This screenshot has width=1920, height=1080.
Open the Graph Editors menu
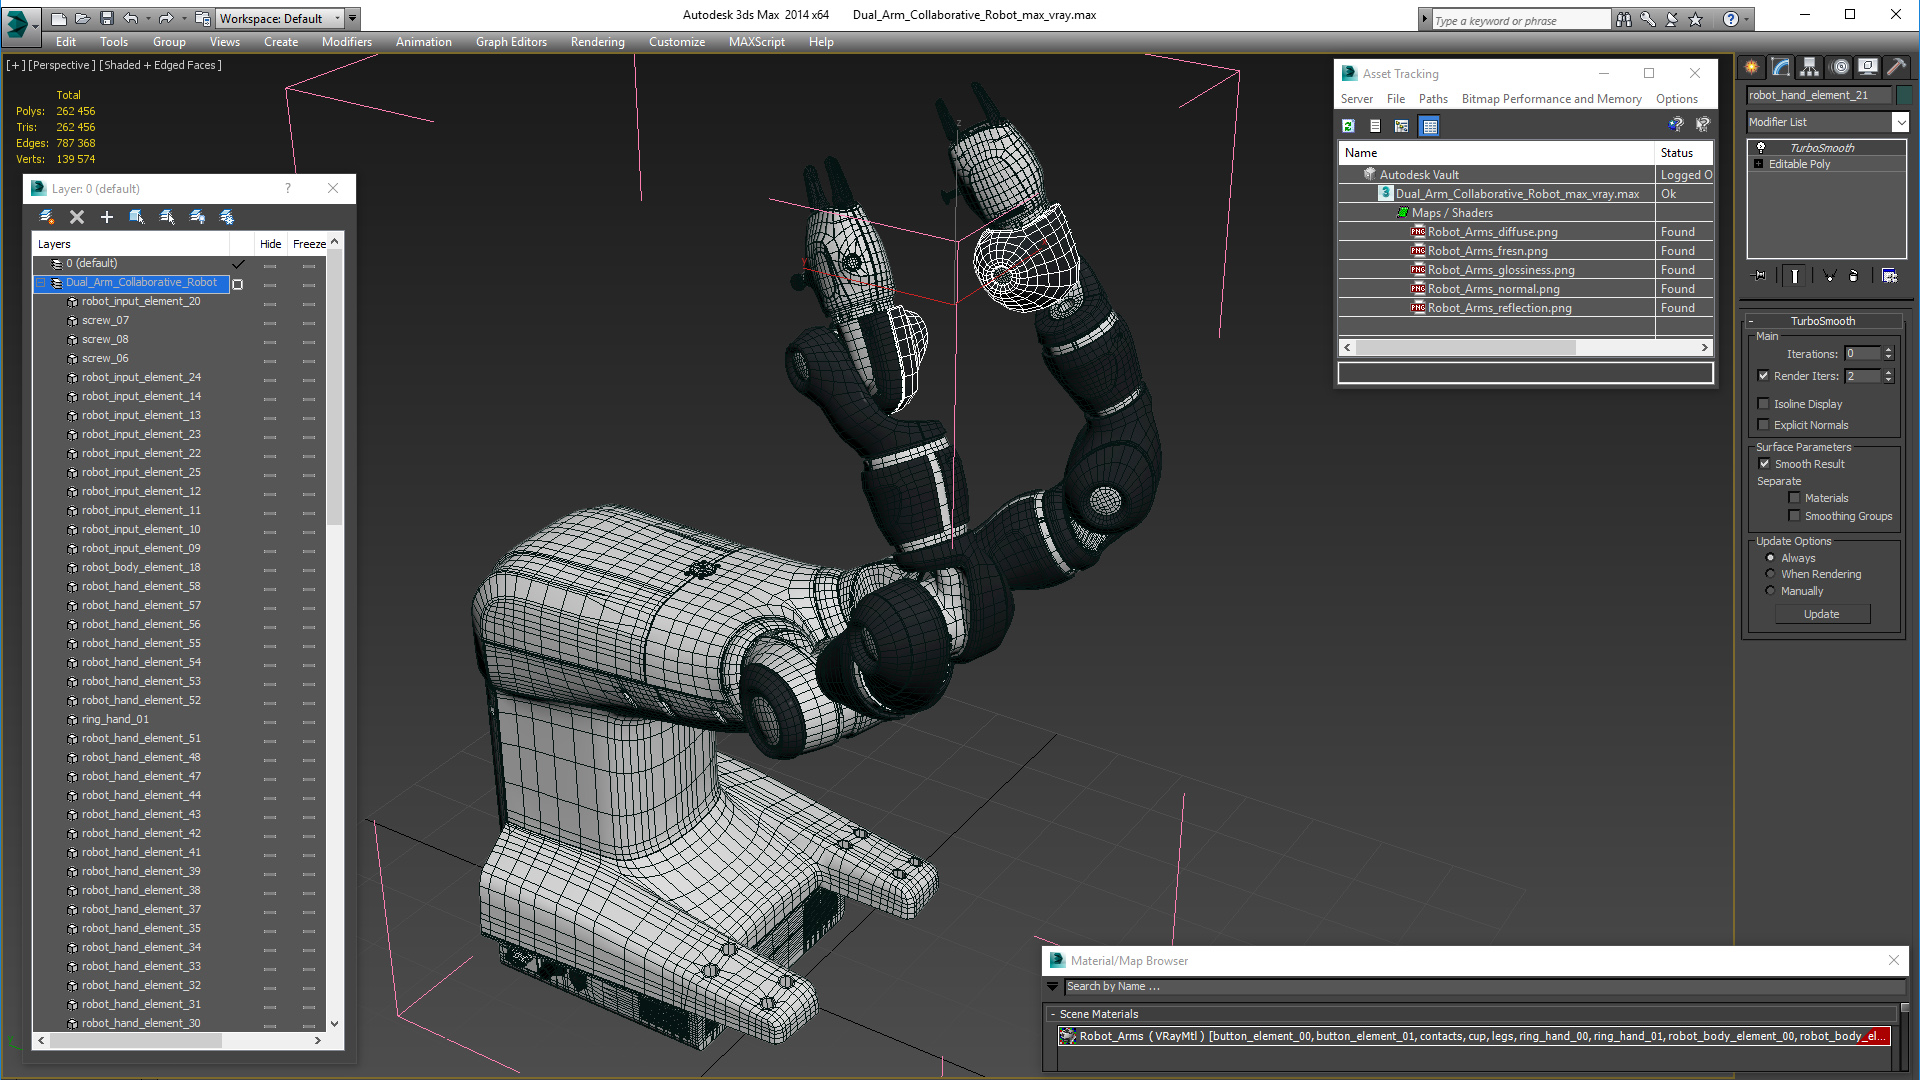[x=511, y=42]
